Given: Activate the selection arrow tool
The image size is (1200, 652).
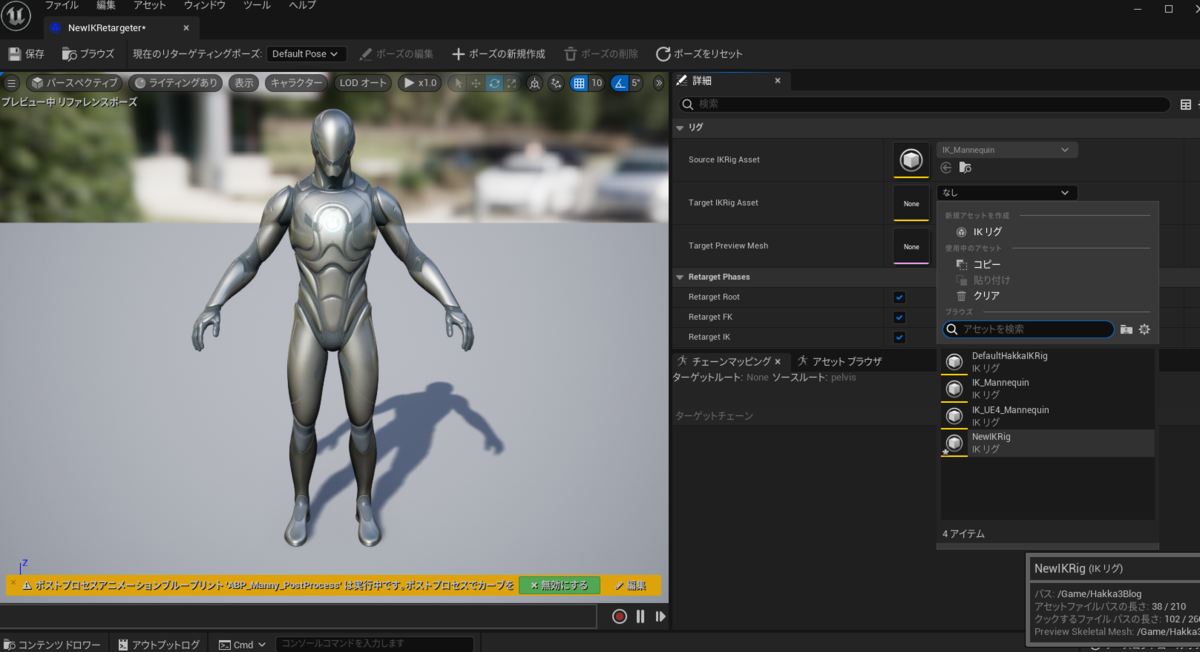Looking at the screenshot, I should [x=457, y=83].
